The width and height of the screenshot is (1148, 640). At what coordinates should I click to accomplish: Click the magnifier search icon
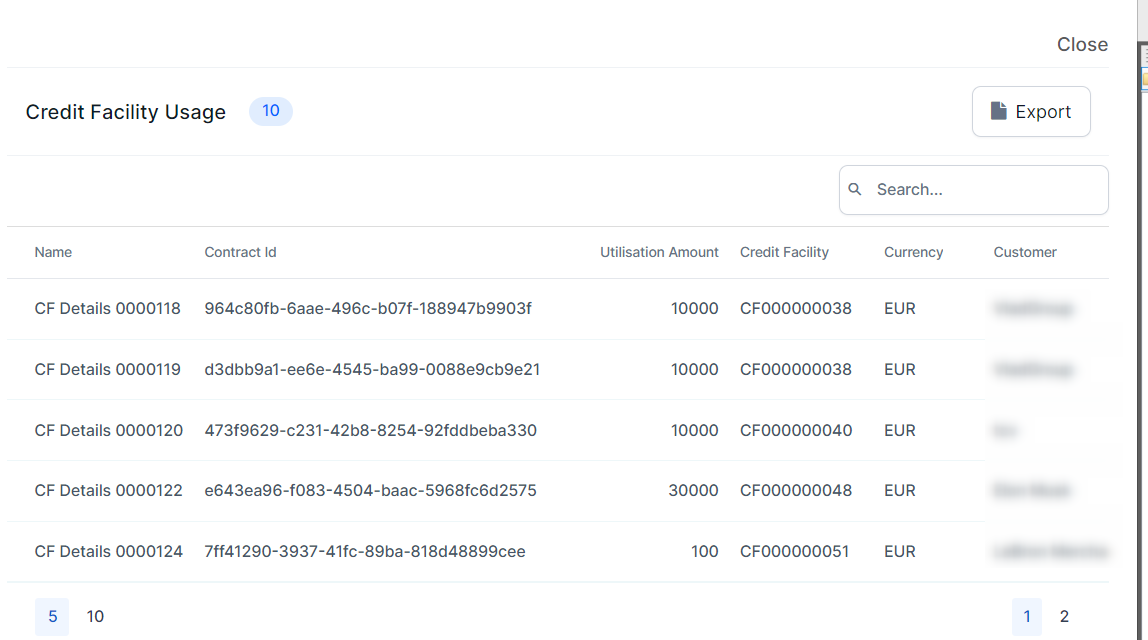(855, 190)
